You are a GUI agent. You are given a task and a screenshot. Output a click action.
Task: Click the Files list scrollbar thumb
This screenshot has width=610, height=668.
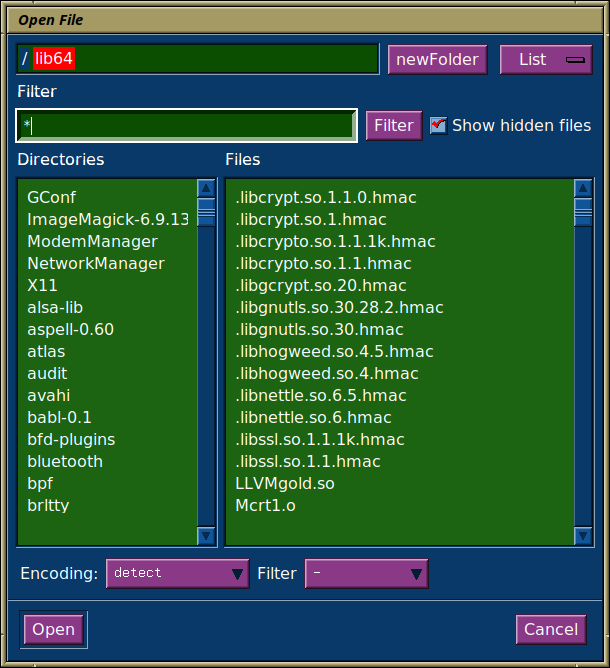click(583, 212)
